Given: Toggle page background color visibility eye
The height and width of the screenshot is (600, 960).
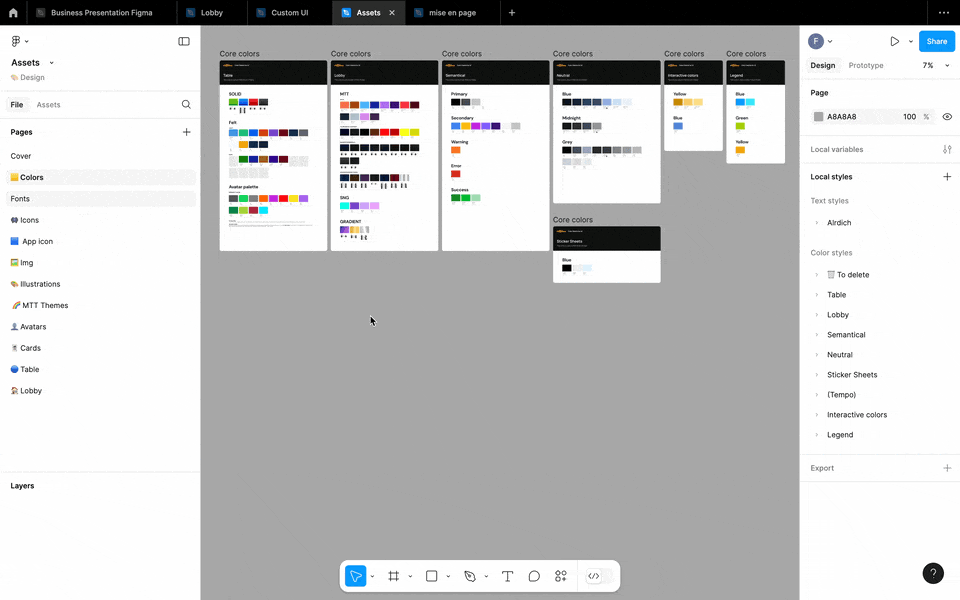Looking at the screenshot, I should point(947,117).
